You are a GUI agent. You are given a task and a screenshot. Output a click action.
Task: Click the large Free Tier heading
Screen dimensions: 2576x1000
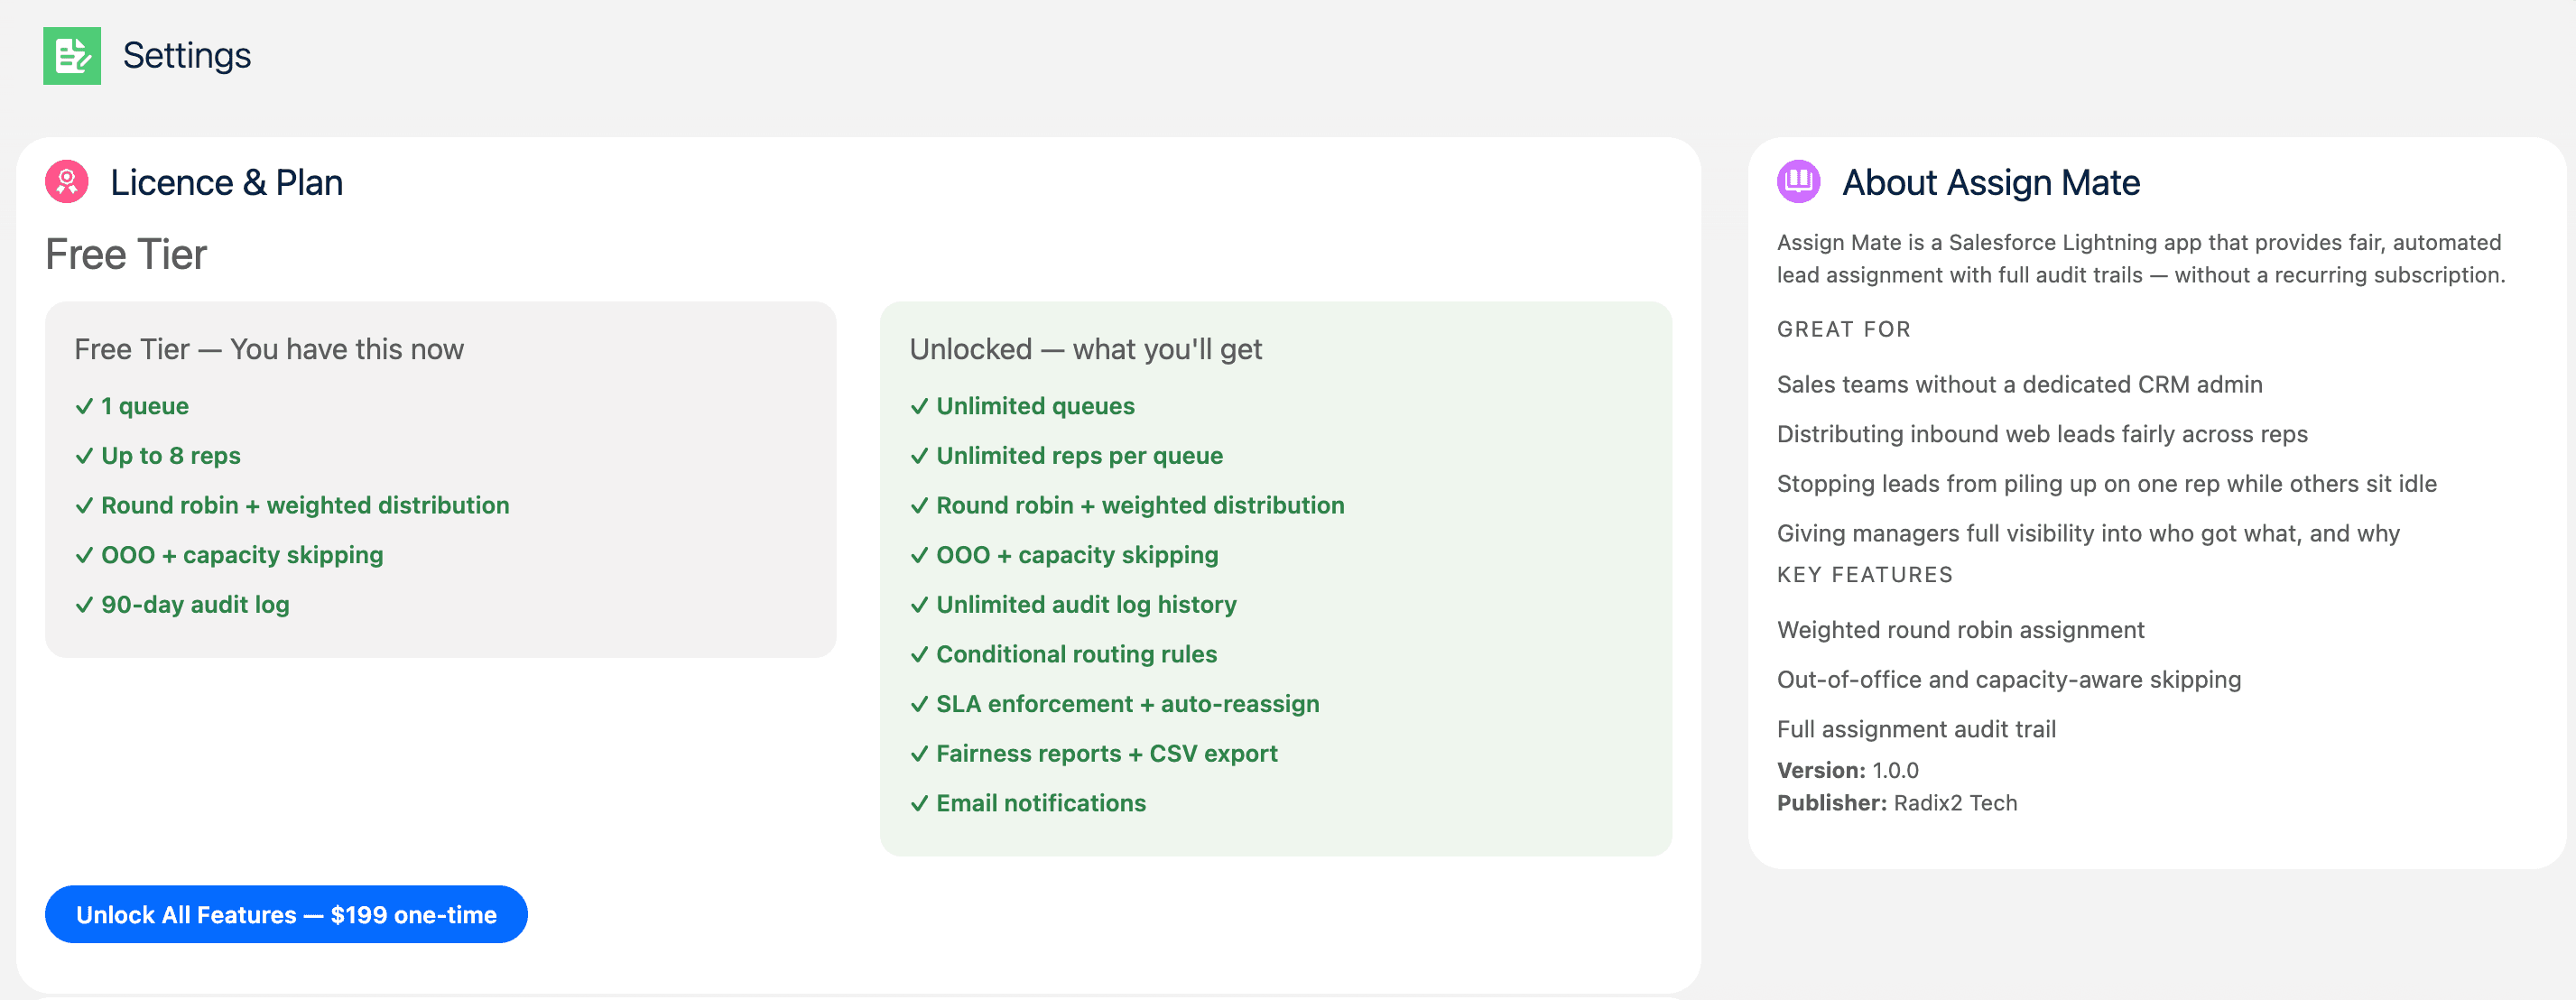click(x=126, y=255)
